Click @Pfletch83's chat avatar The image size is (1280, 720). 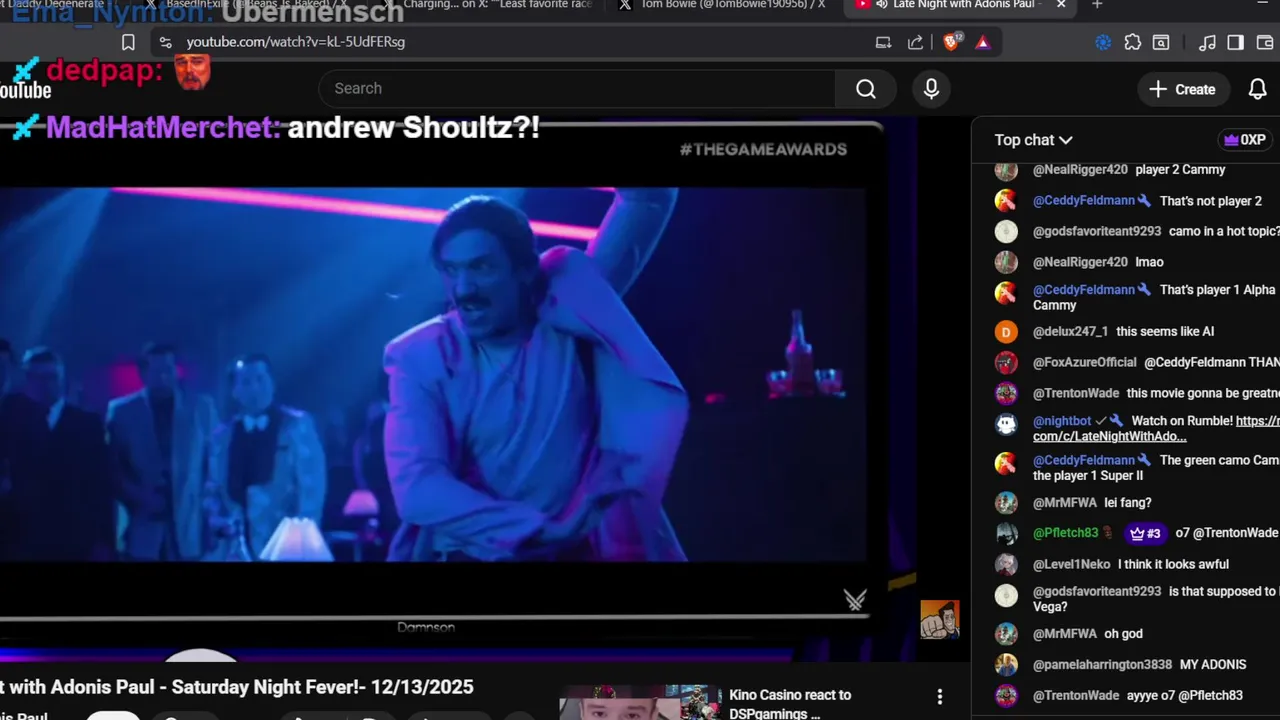pos(1006,534)
